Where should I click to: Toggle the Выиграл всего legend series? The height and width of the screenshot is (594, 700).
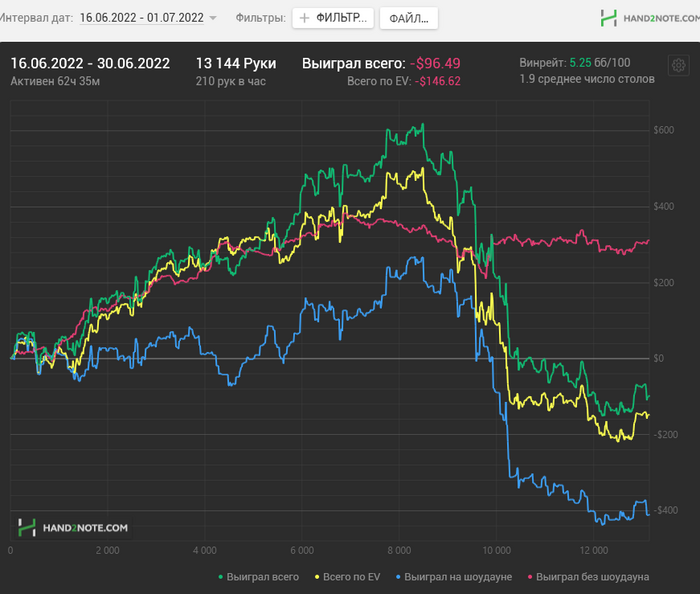tap(258, 577)
